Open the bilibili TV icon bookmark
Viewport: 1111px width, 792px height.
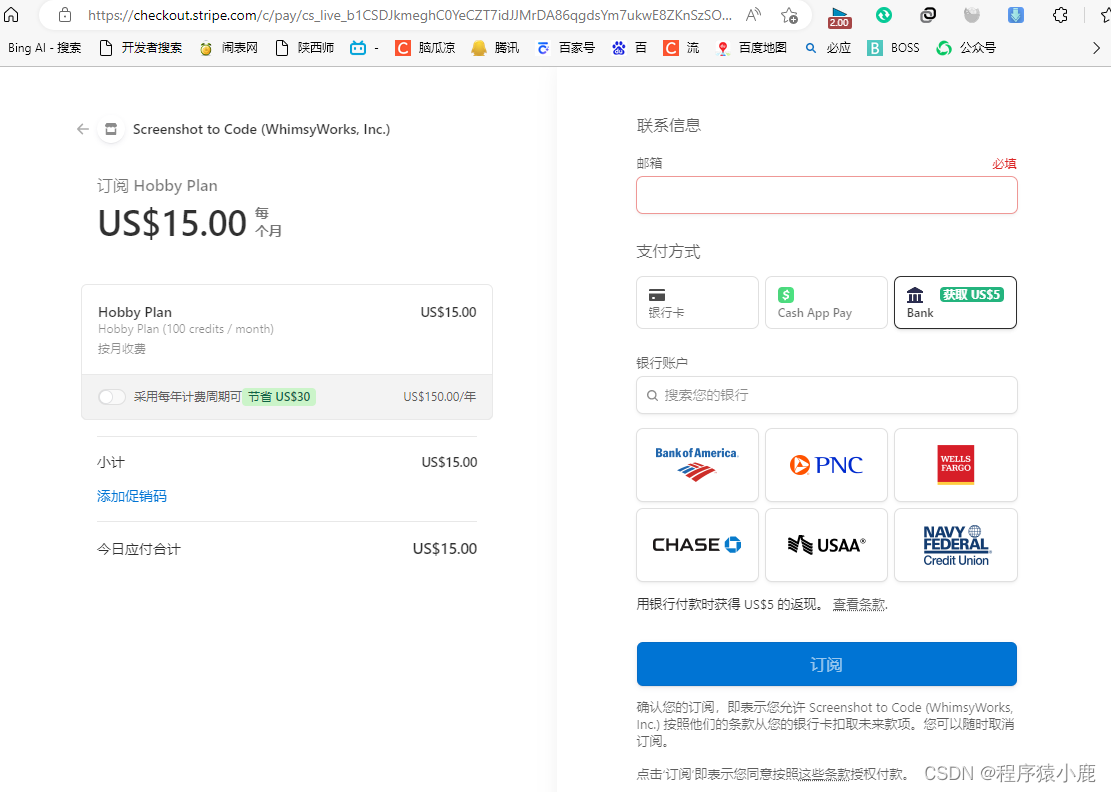tap(364, 47)
